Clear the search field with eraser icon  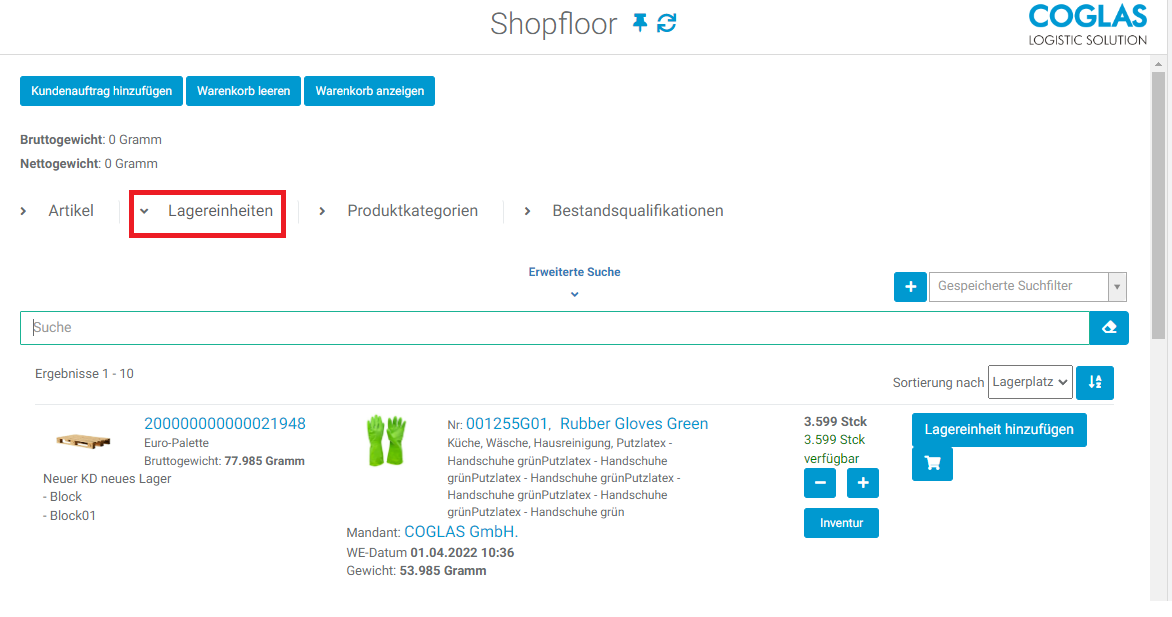(1109, 328)
